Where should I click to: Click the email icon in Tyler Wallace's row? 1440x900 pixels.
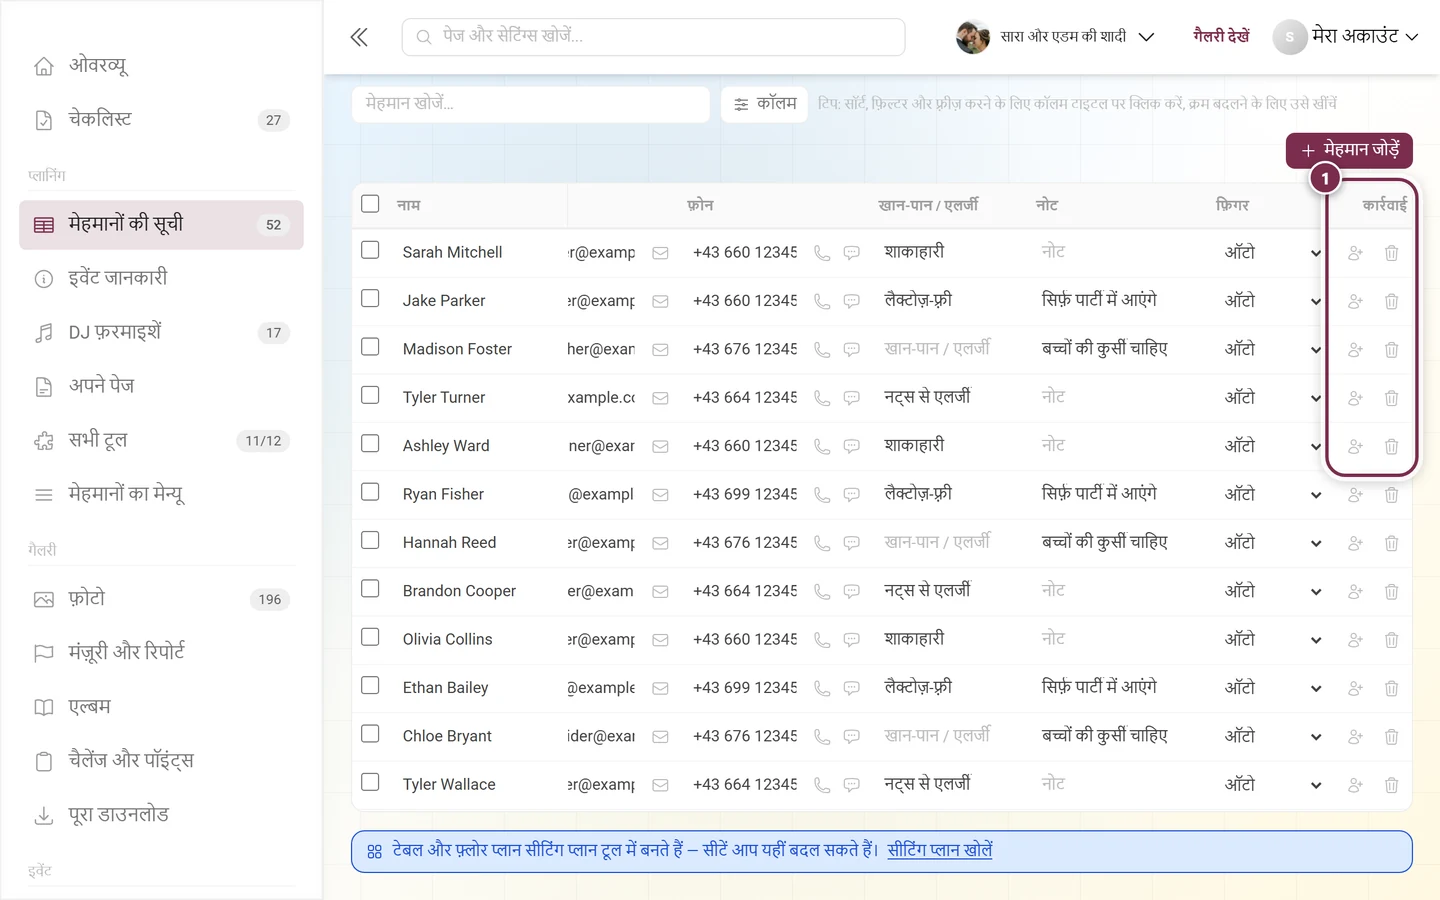[x=660, y=785]
